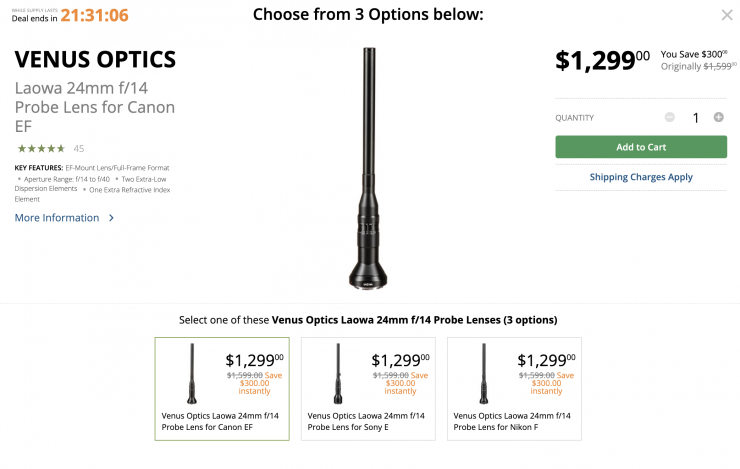Click the Sony E lens thumbnail image
Viewport: 740px width, 469px height.
(x=337, y=373)
